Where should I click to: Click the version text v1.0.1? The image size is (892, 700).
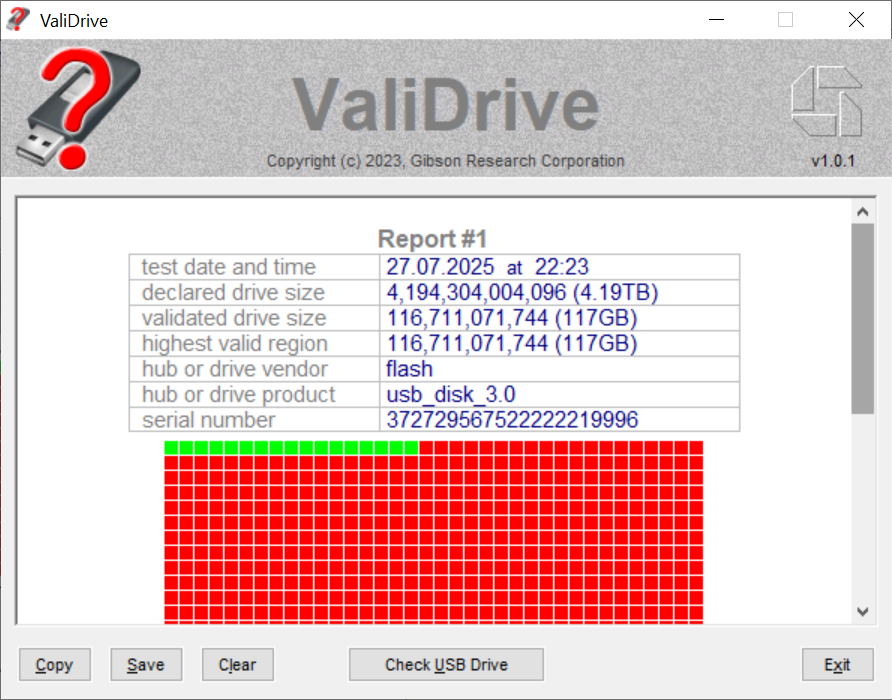click(x=832, y=161)
